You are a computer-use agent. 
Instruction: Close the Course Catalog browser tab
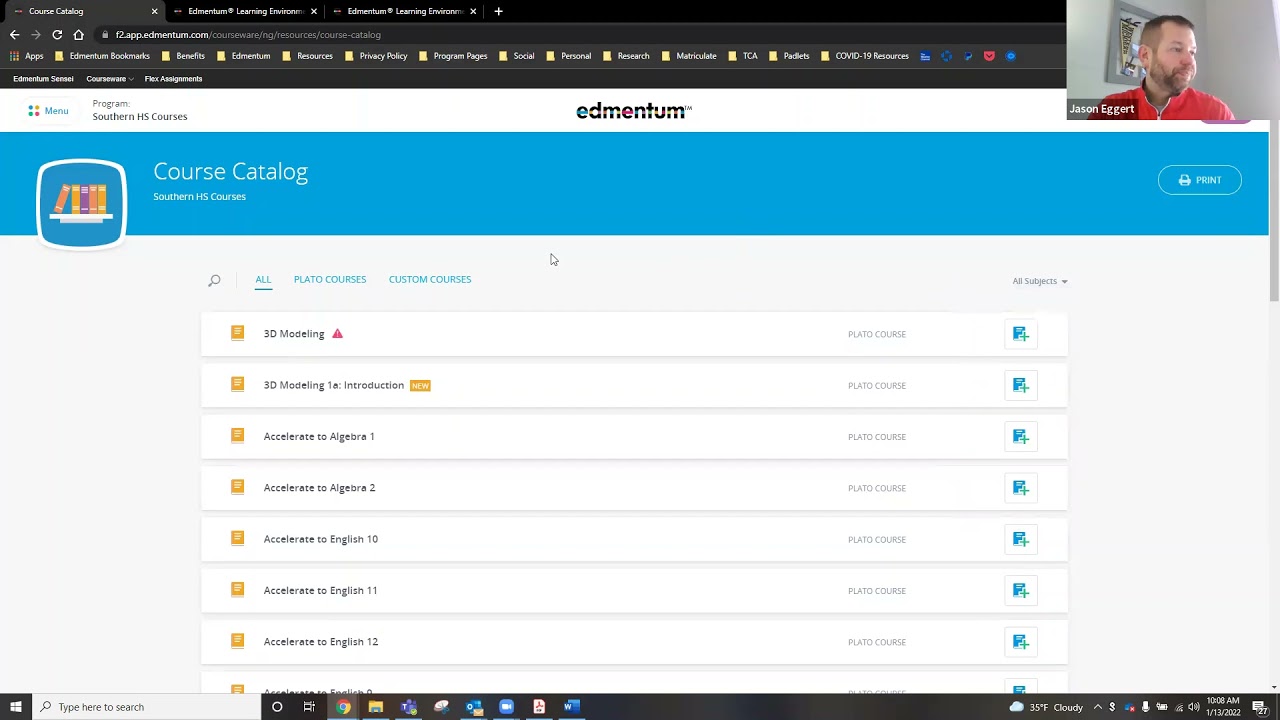coord(154,11)
